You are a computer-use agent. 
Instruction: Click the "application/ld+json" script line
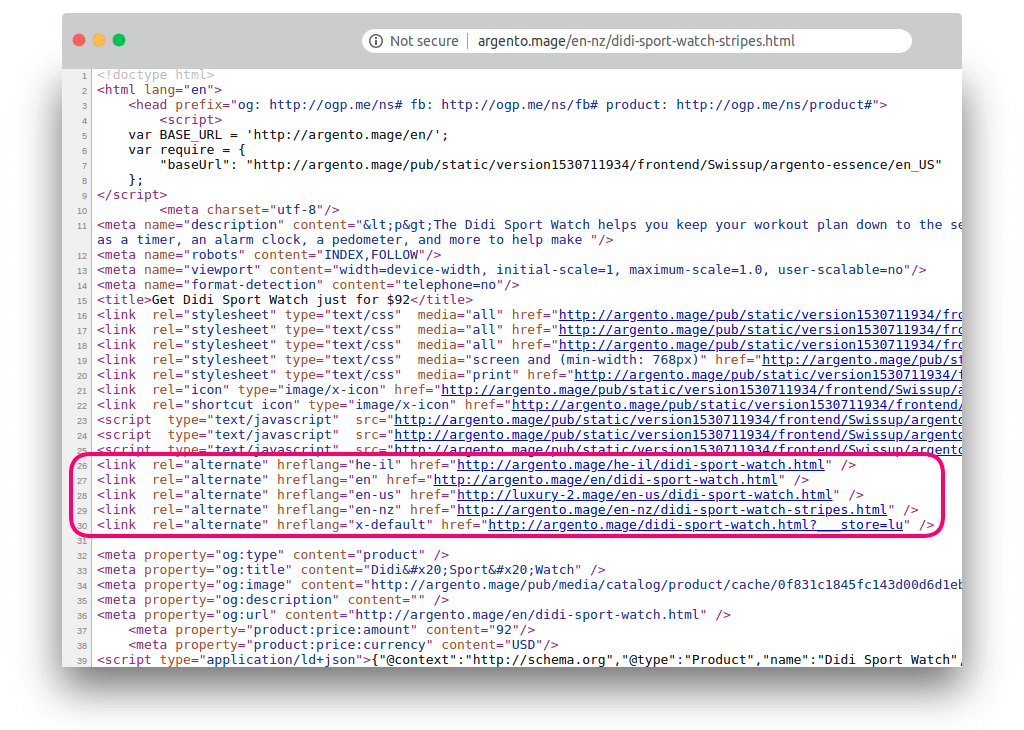529,660
